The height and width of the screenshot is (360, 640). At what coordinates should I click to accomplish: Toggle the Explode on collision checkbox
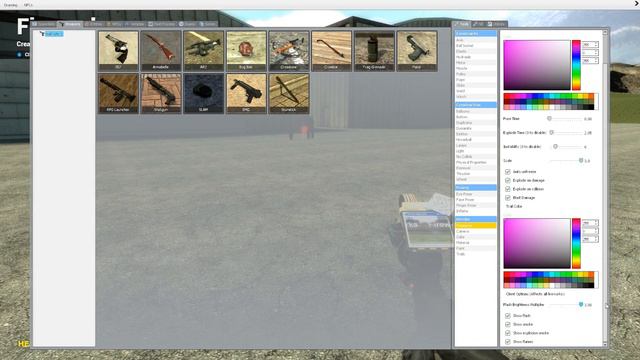508,189
